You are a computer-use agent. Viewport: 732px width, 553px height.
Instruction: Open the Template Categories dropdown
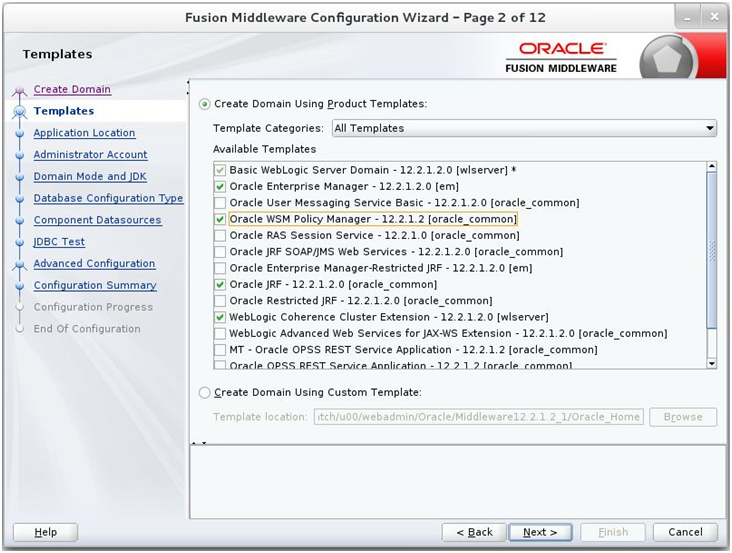pyautogui.click(x=524, y=128)
